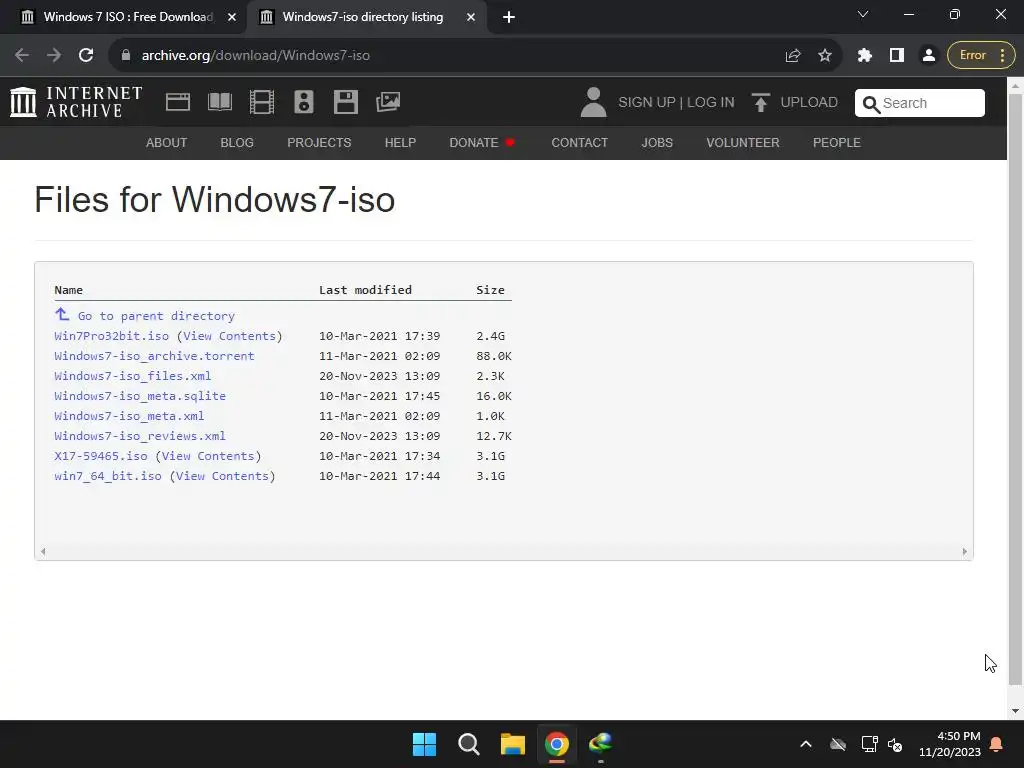Close the Windows7-iso directory listing tab
The height and width of the screenshot is (768, 1024).
[471, 17]
